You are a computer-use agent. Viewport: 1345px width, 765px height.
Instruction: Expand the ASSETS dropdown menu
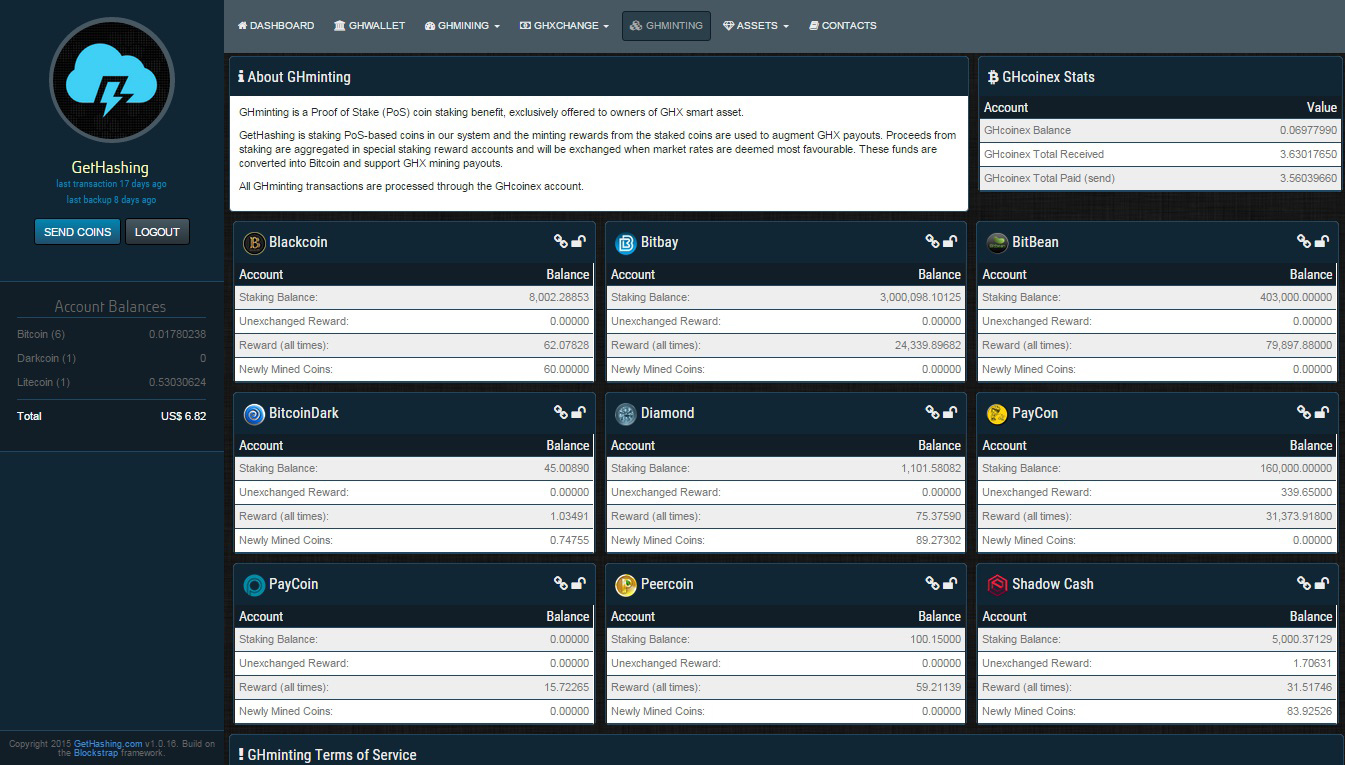[x=756, y=26]
